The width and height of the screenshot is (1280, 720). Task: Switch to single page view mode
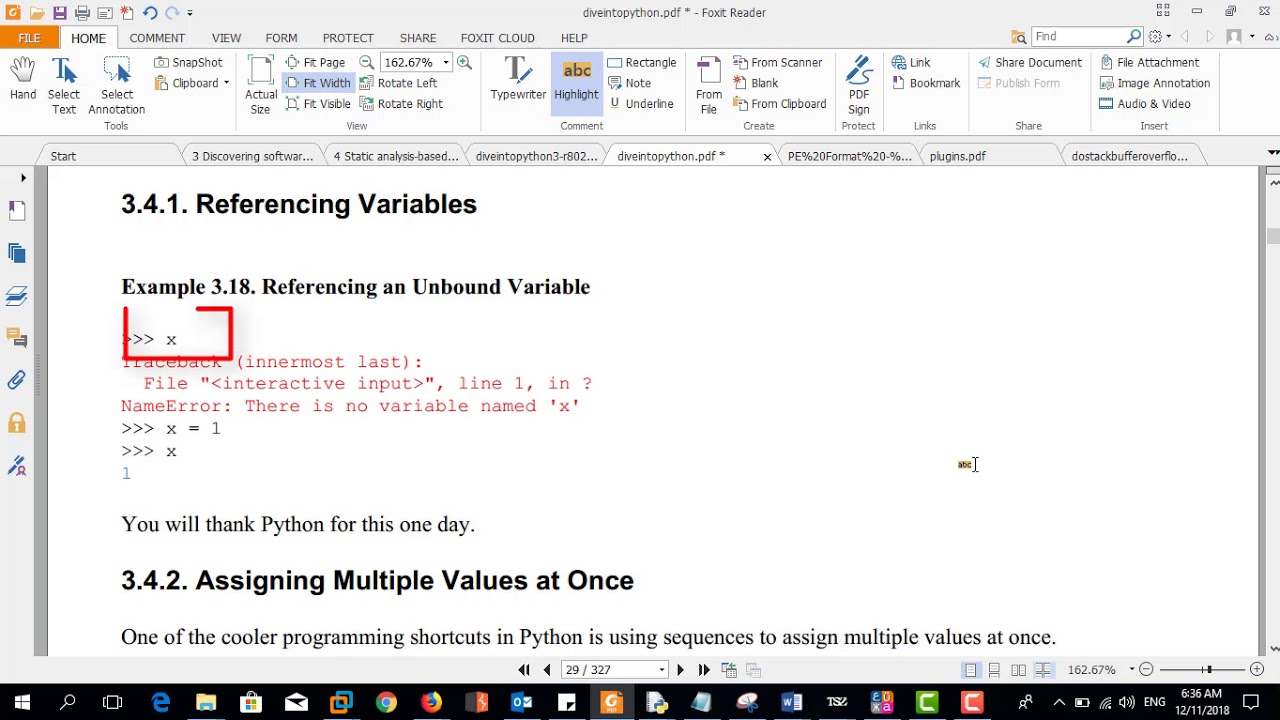[970, 670]
